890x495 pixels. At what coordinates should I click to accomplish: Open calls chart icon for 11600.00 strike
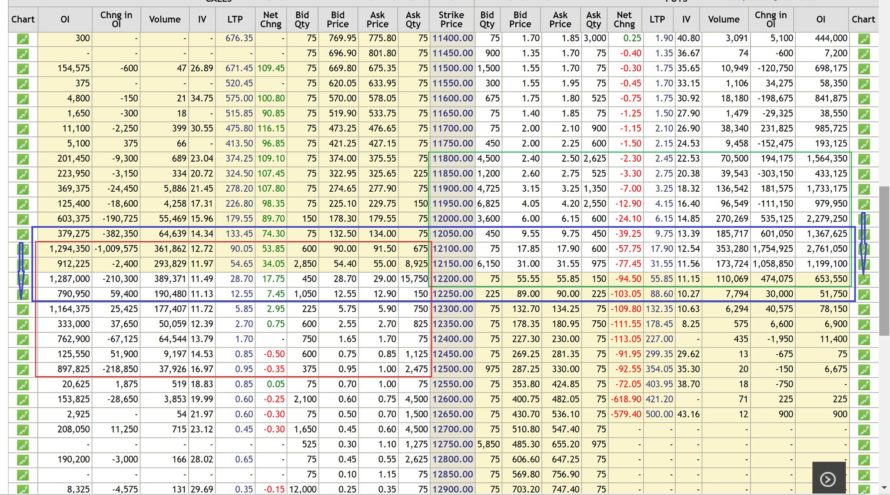[22, 99]
